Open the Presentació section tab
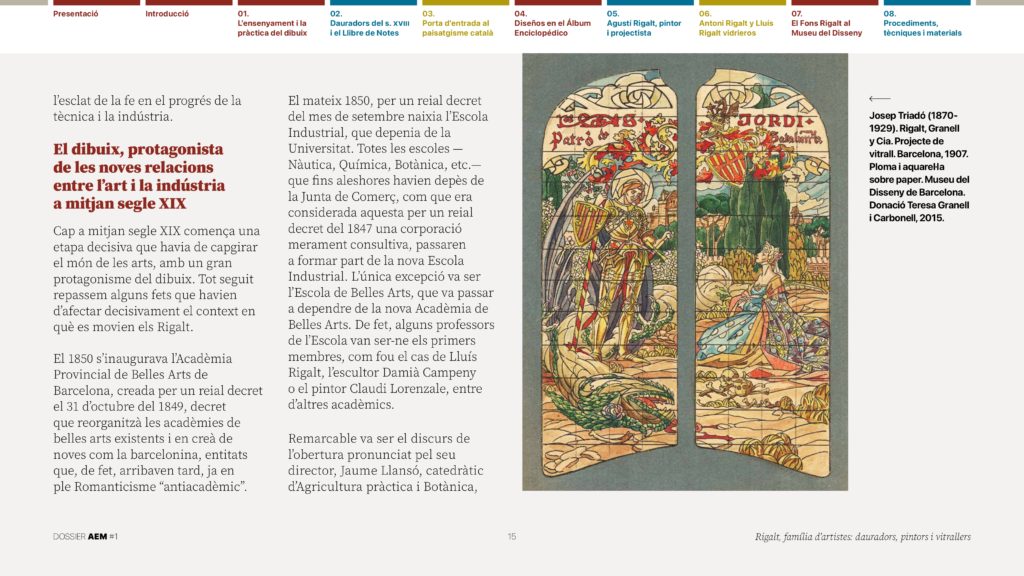The width and height of the screenshot is (1024, 576). 75,14
